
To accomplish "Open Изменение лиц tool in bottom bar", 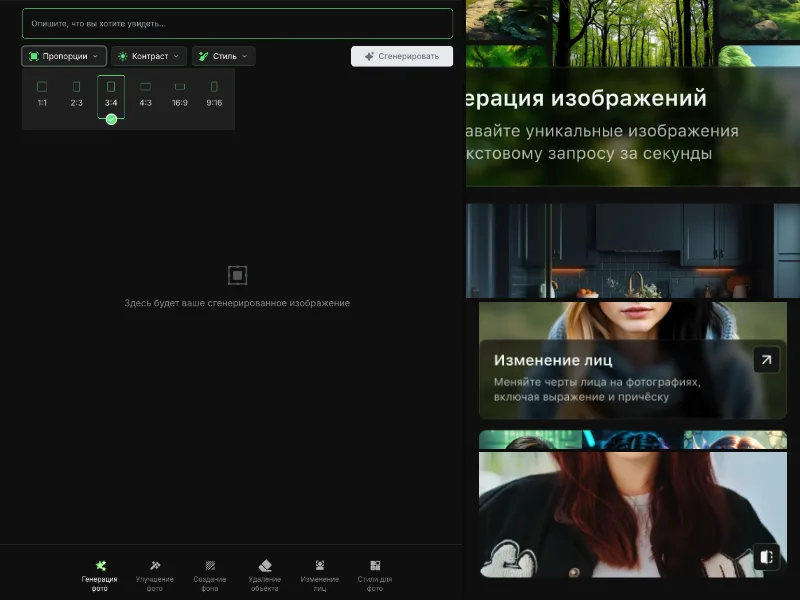I will pos(320,576).
